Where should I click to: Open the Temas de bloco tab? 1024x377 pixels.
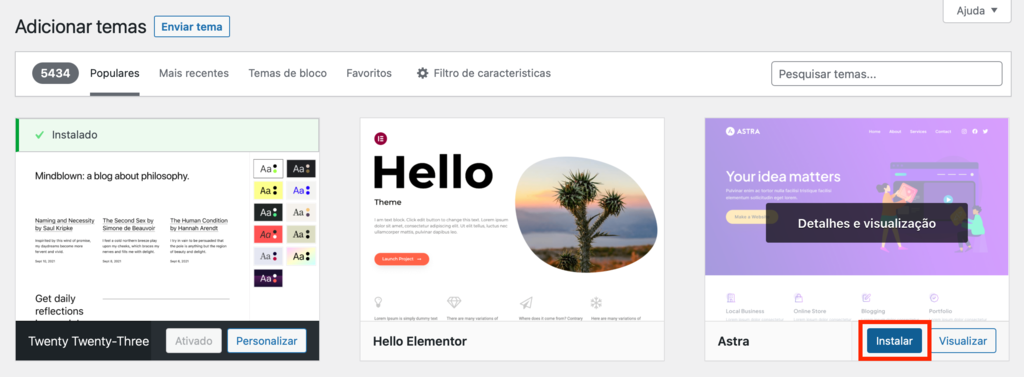click(x=287, y=73)
